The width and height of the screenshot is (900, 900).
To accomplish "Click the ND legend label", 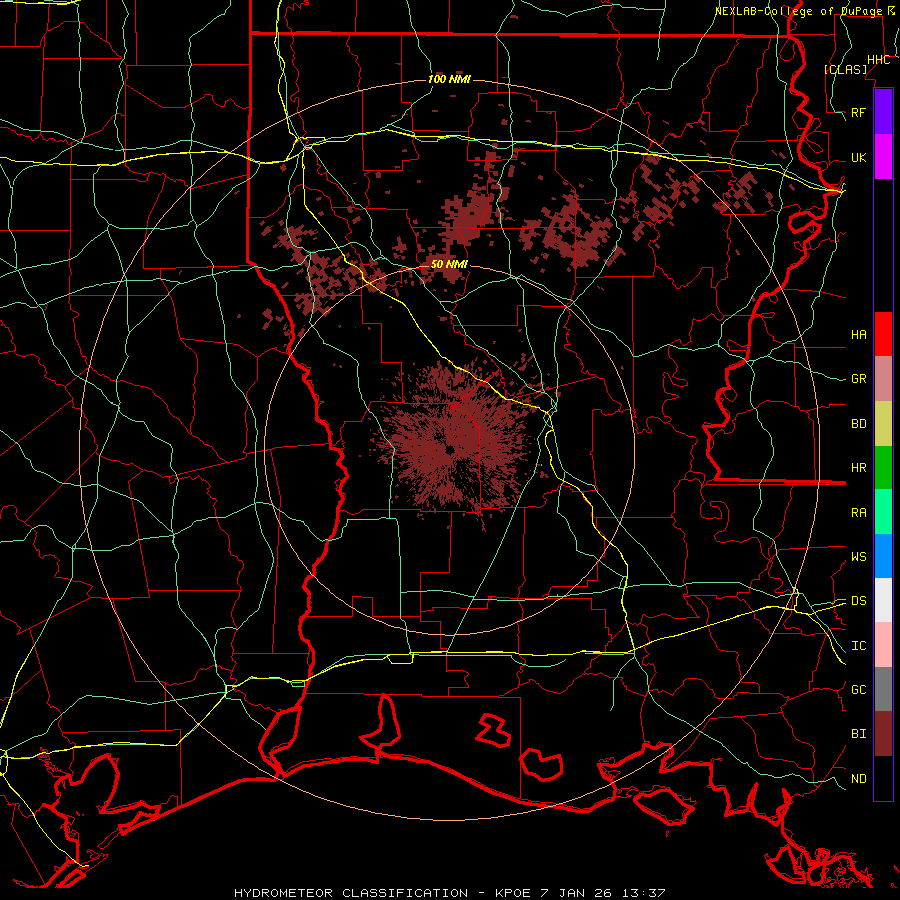I will 859,779.
